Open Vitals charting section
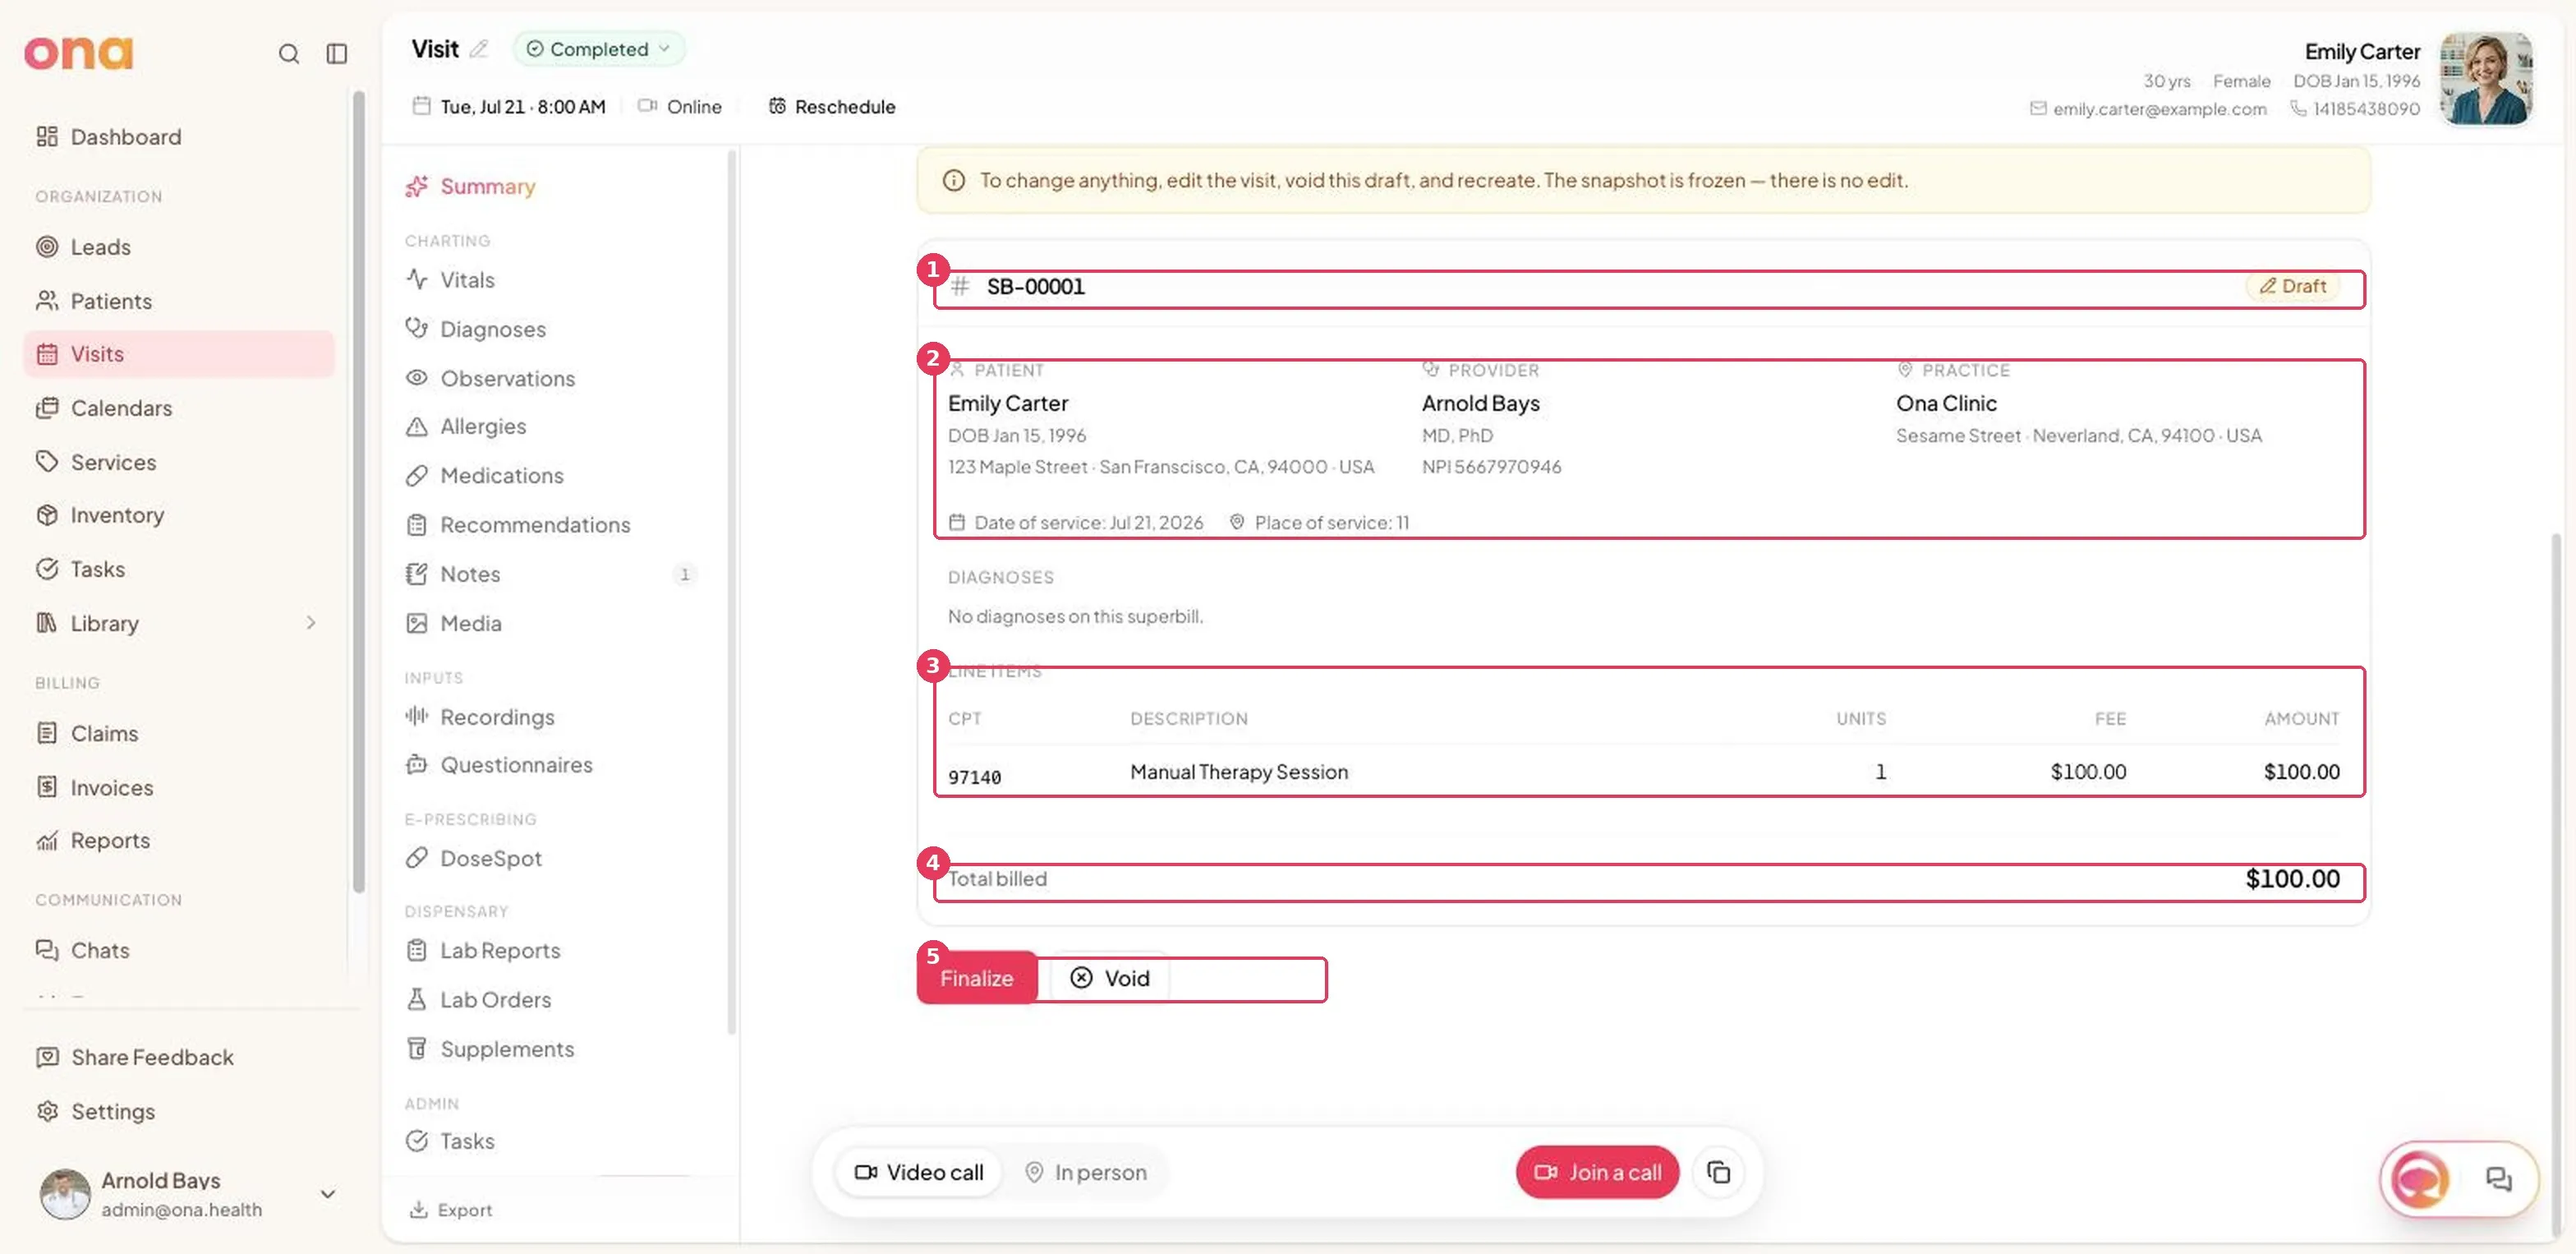 click(450, 280)
